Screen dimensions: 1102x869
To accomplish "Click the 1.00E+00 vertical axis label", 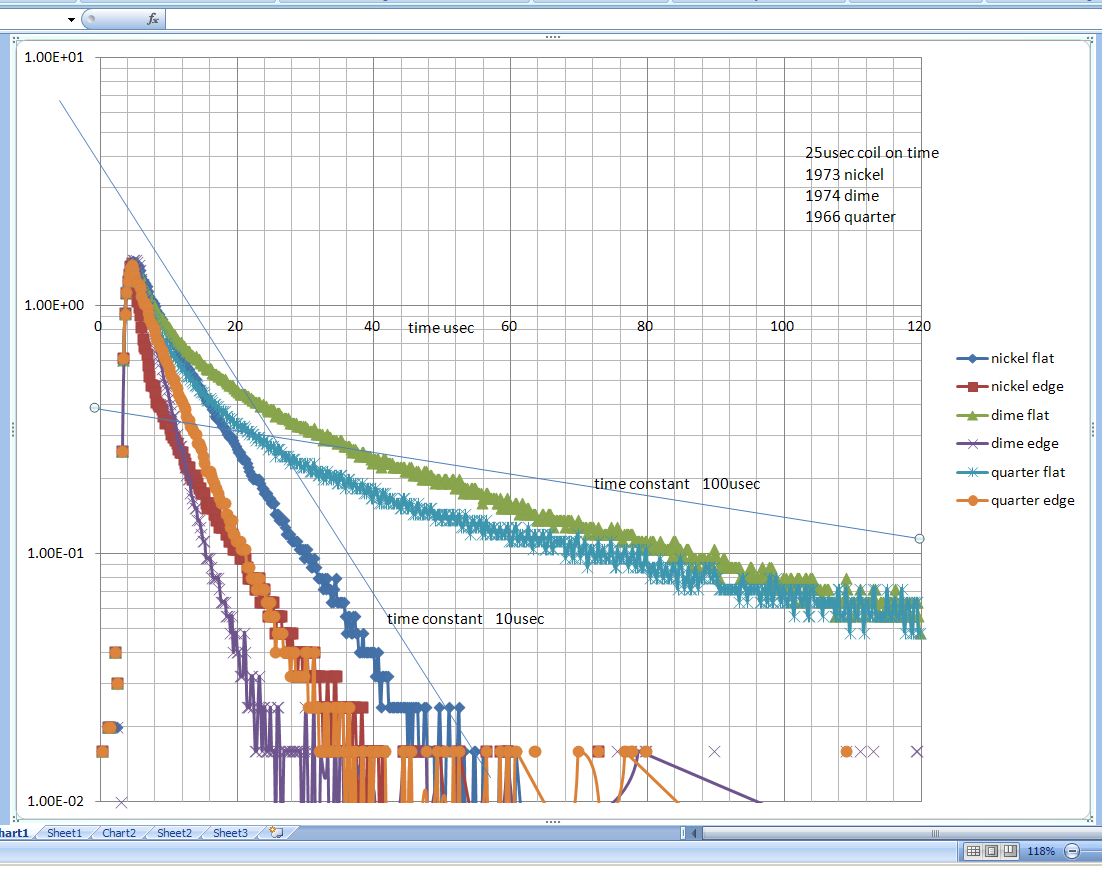I will [x=54, y=305].
